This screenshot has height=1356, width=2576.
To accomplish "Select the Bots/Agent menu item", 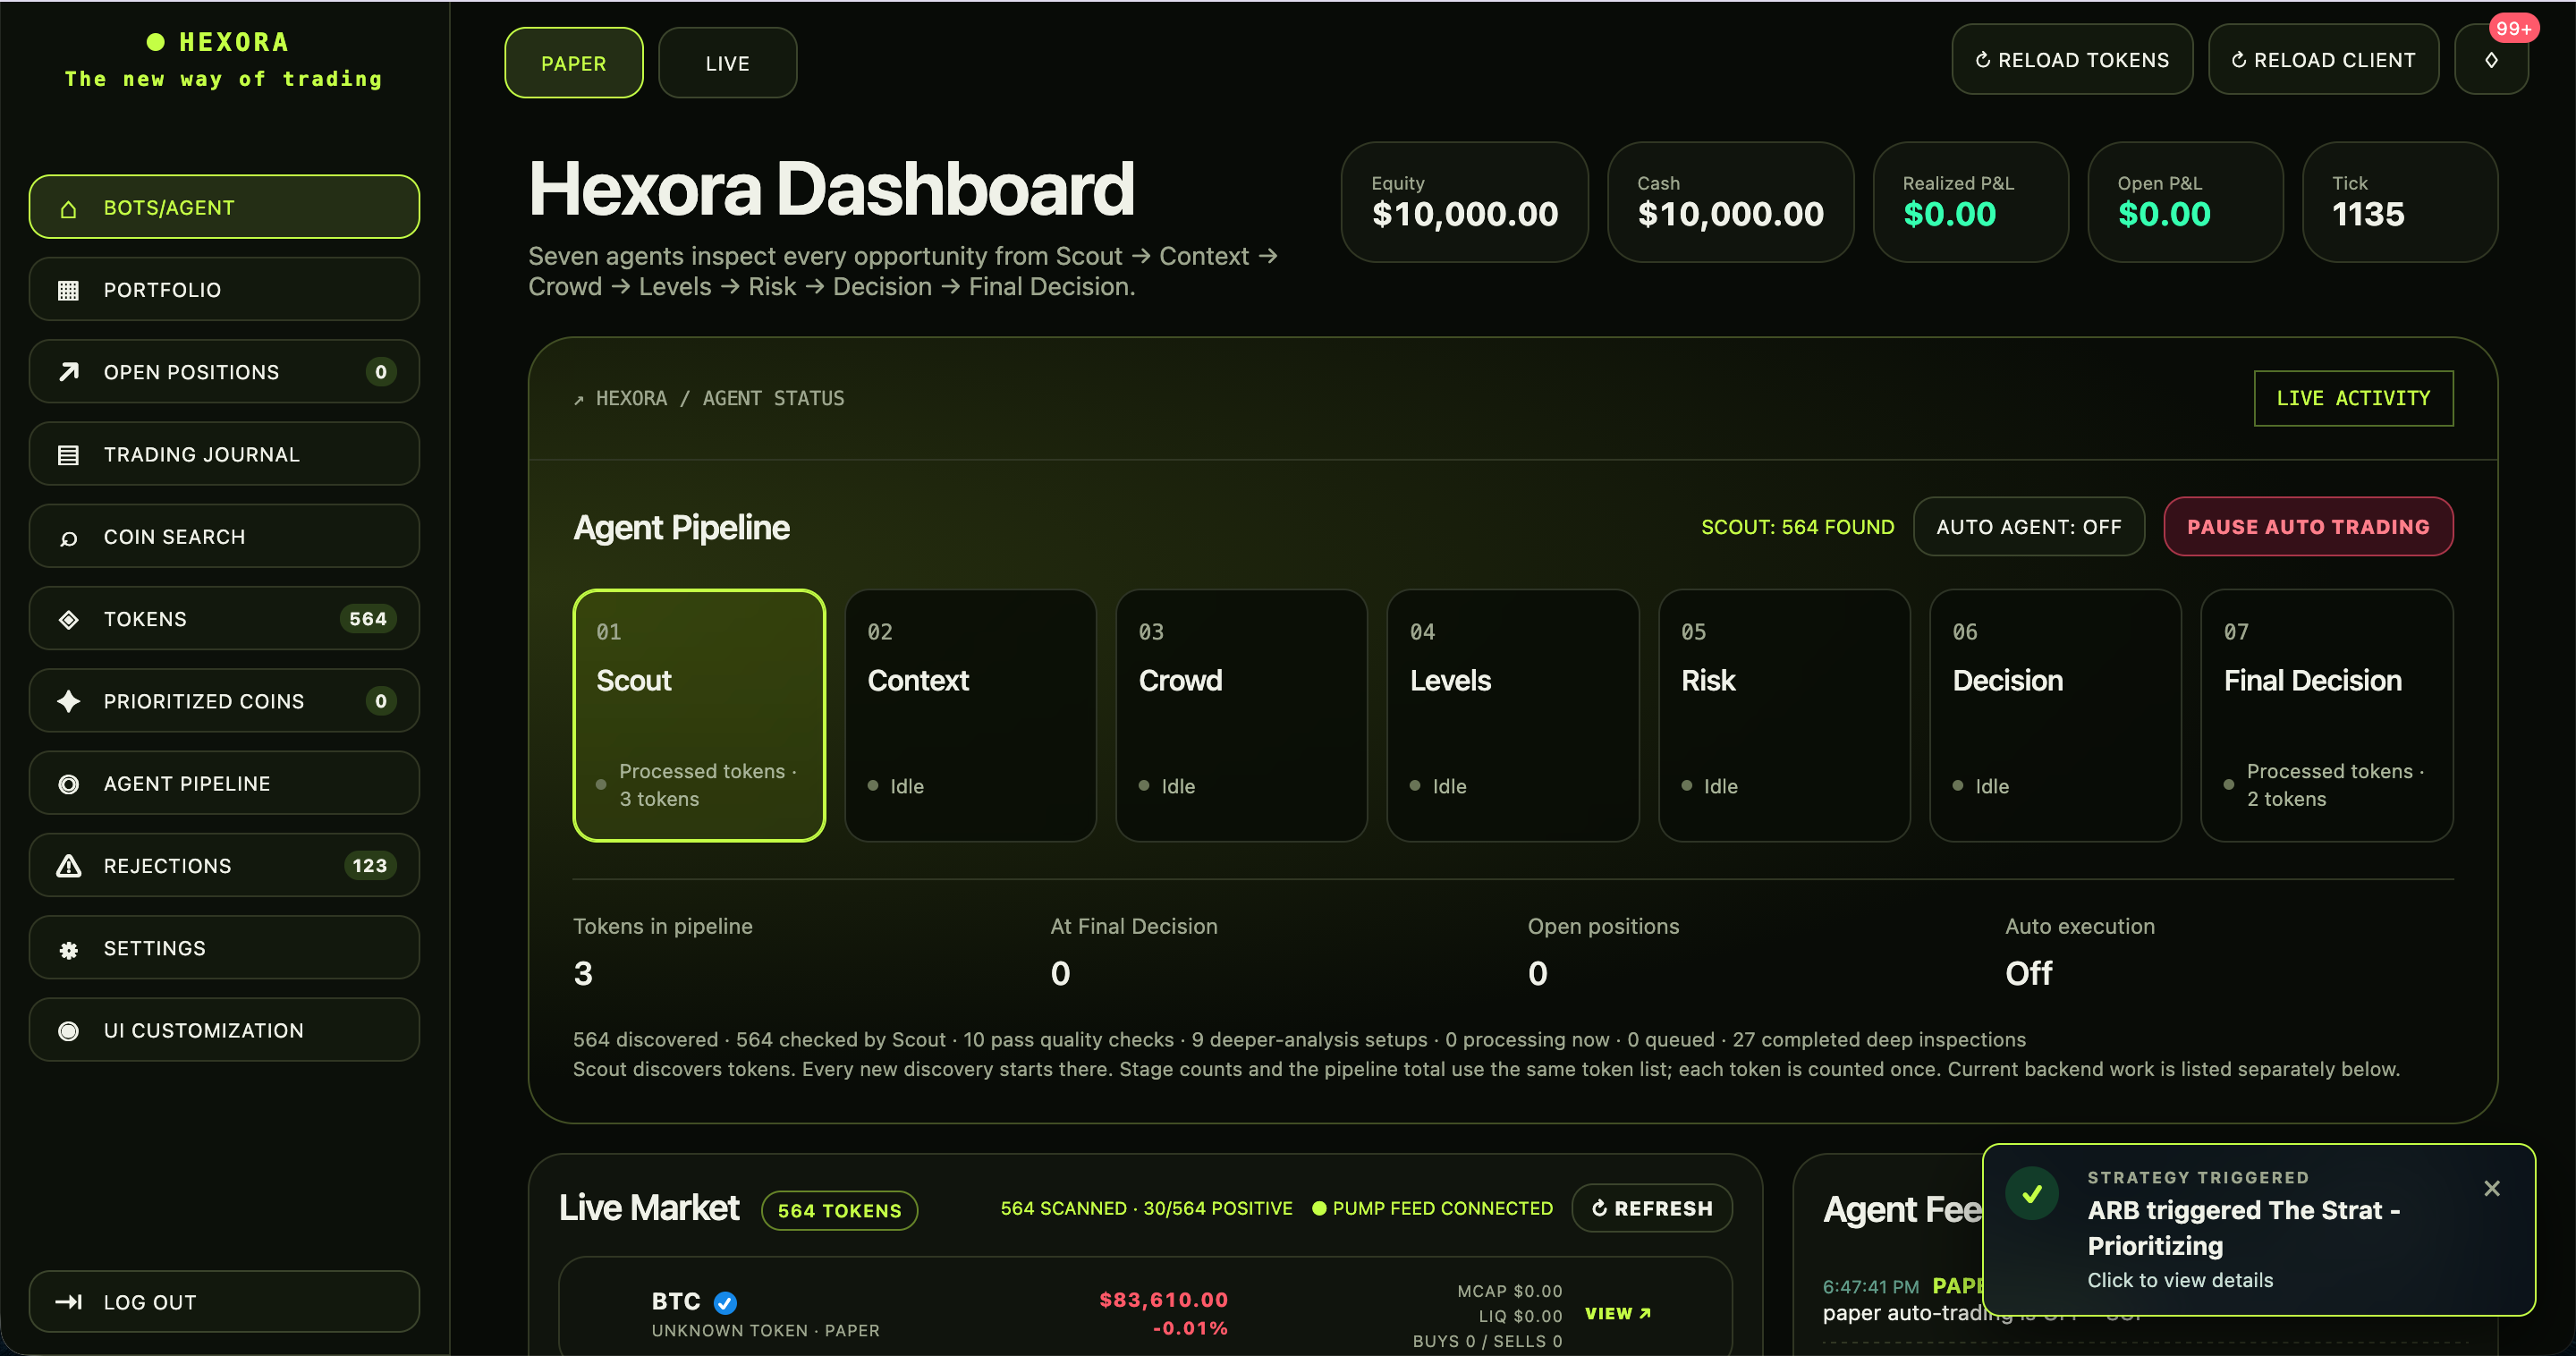I will coord(224,207).
